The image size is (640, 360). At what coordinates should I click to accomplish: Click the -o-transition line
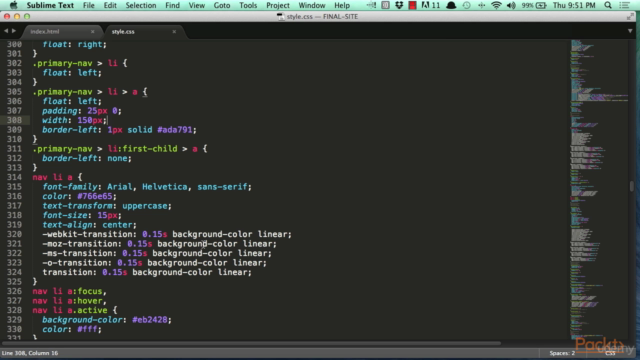(155, 263)
